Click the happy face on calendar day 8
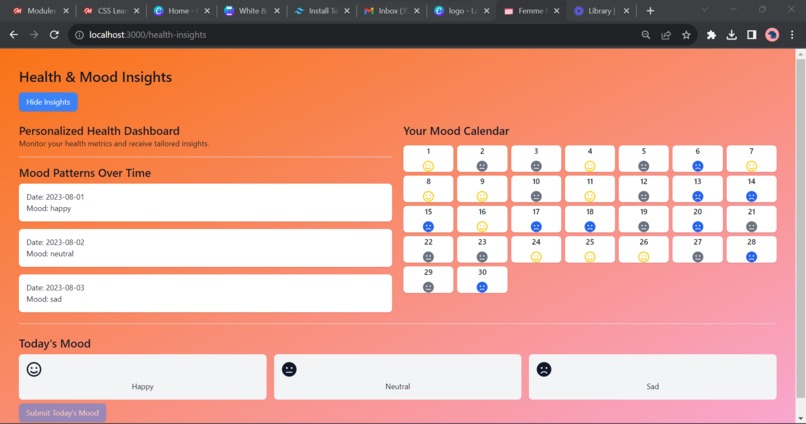This screenshot has height=424, width=806. (x=428, y=196)
